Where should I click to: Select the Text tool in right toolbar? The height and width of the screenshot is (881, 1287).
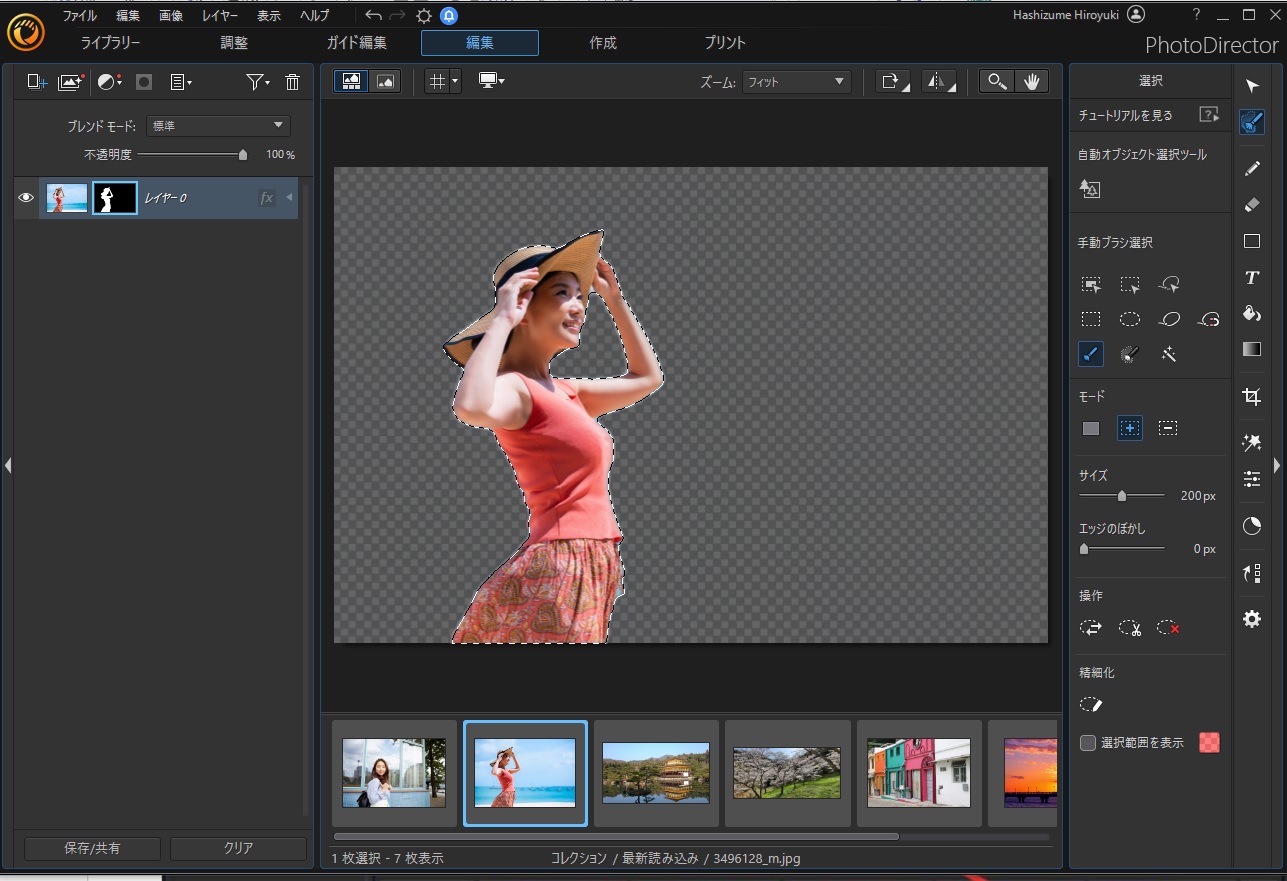click(1251, 278)
